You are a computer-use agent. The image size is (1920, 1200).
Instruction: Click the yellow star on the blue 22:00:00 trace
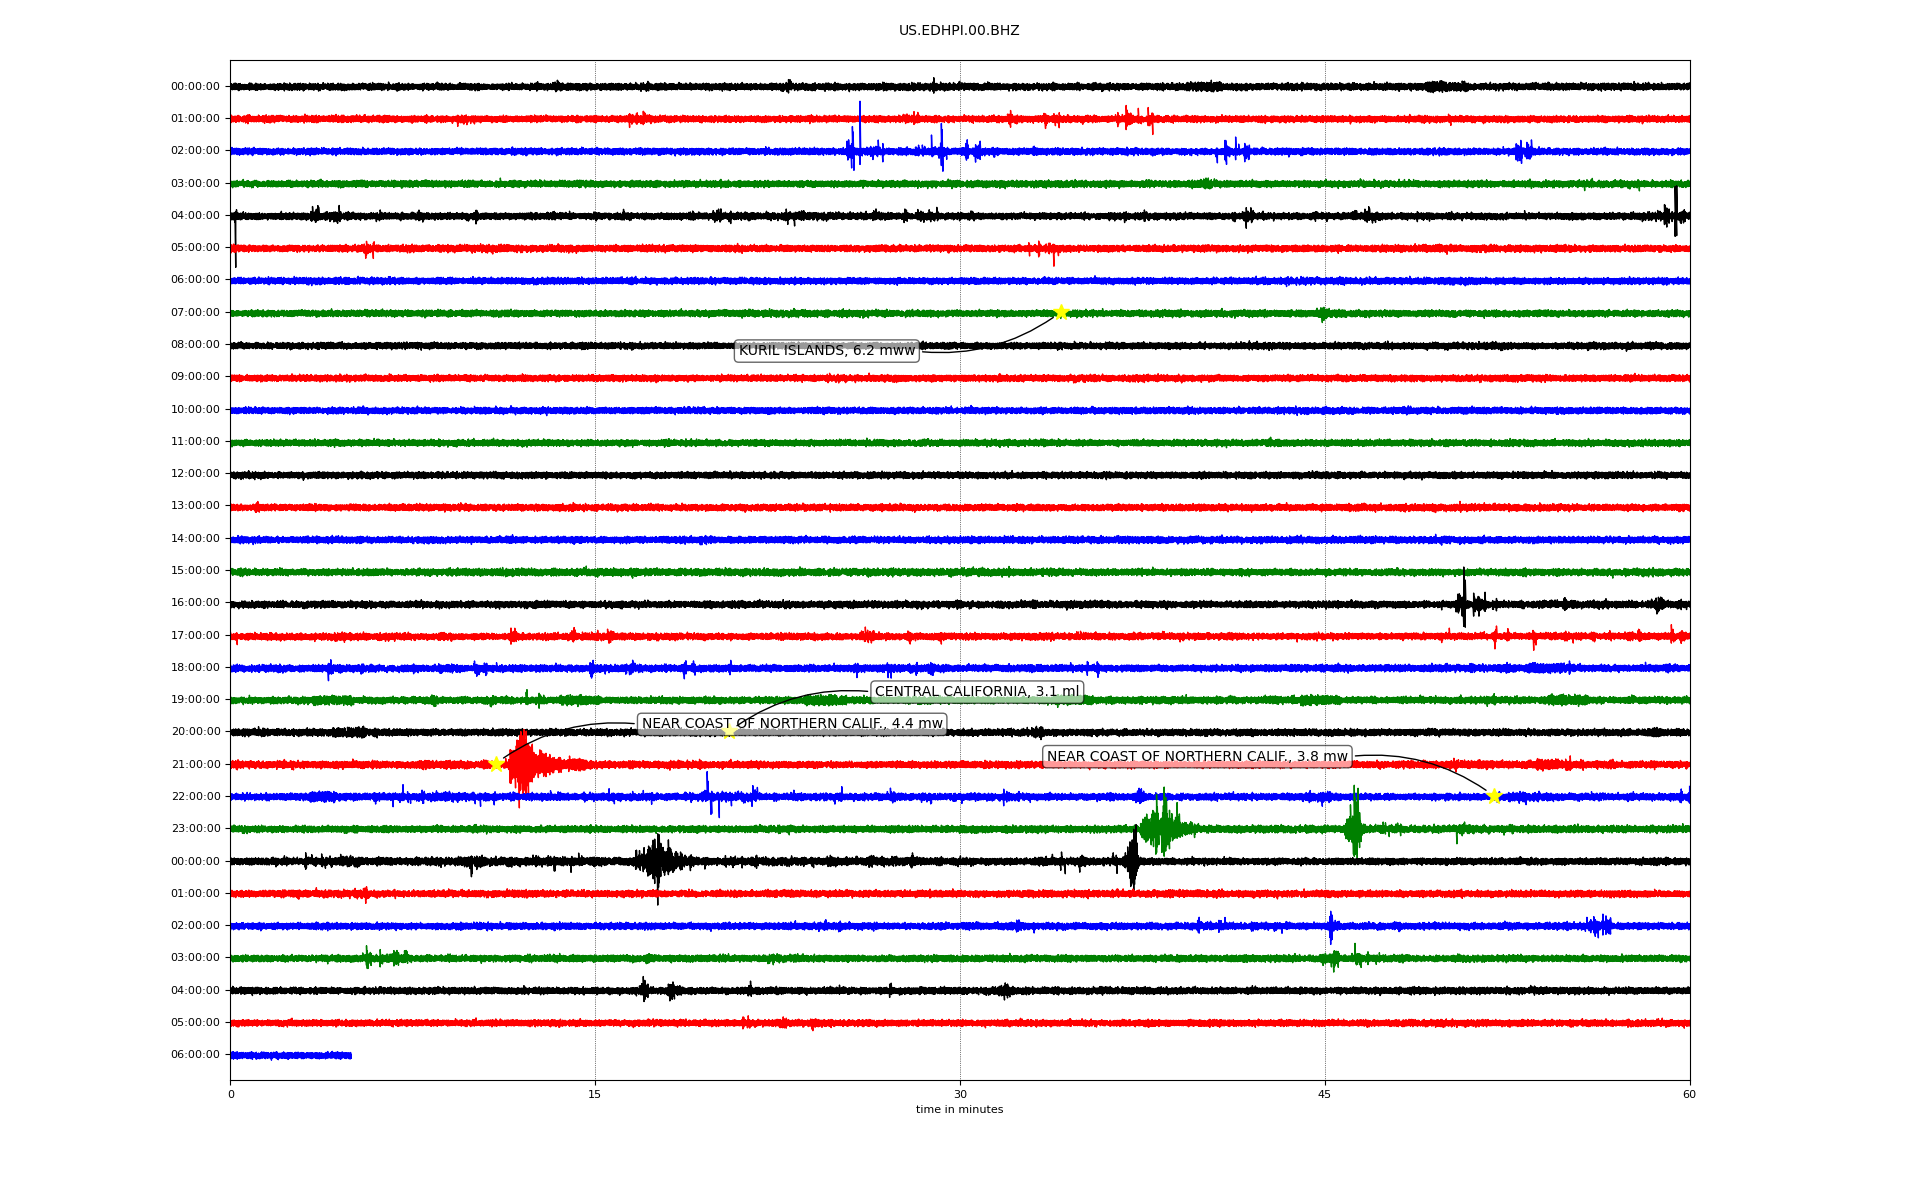pyautogui.click(x=1494, y=796)
